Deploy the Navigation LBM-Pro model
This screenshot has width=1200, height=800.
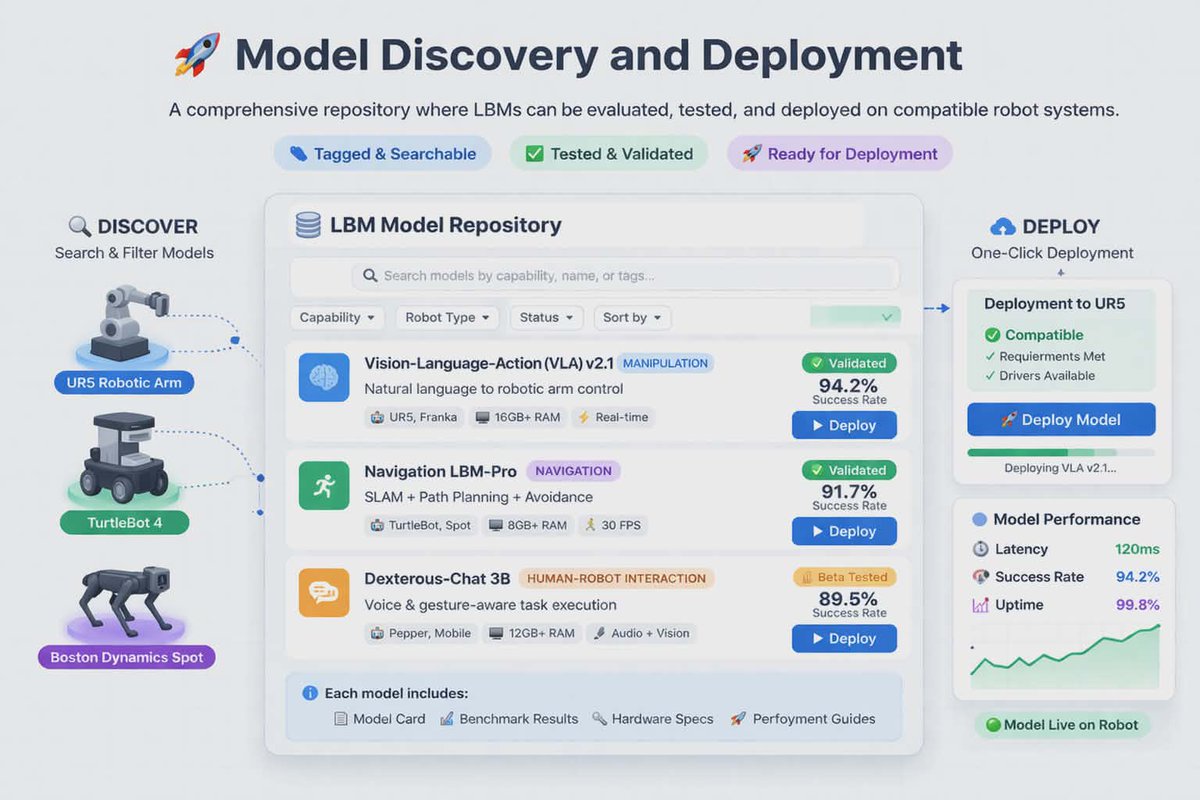pos(844,531)
